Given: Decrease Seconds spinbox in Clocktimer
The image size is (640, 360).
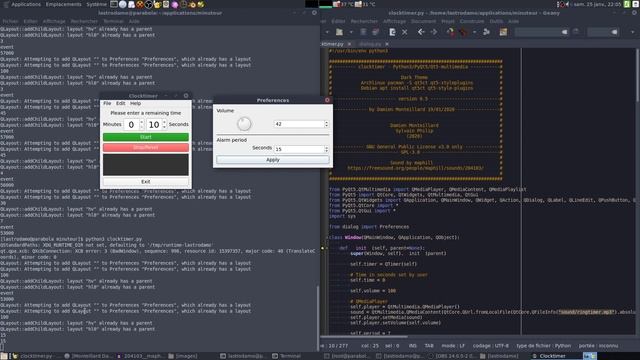Looking at the screenshot, I should 164,127.
